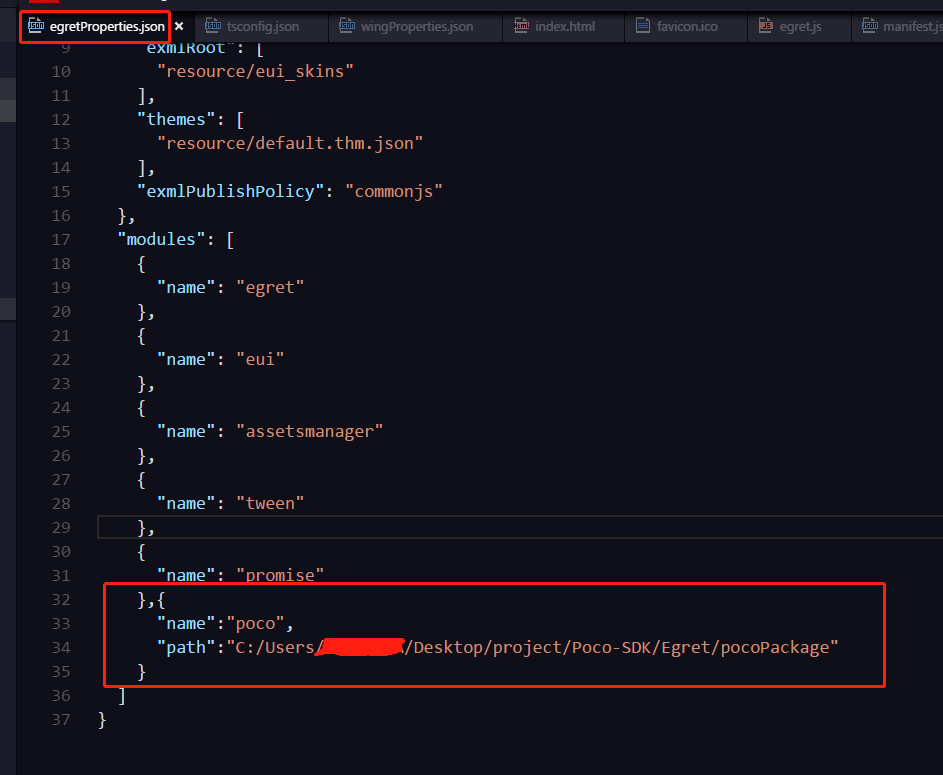Click the "resource/default.thm.json" value
Viewport: 943px width, 775px height.
(290, 144)
